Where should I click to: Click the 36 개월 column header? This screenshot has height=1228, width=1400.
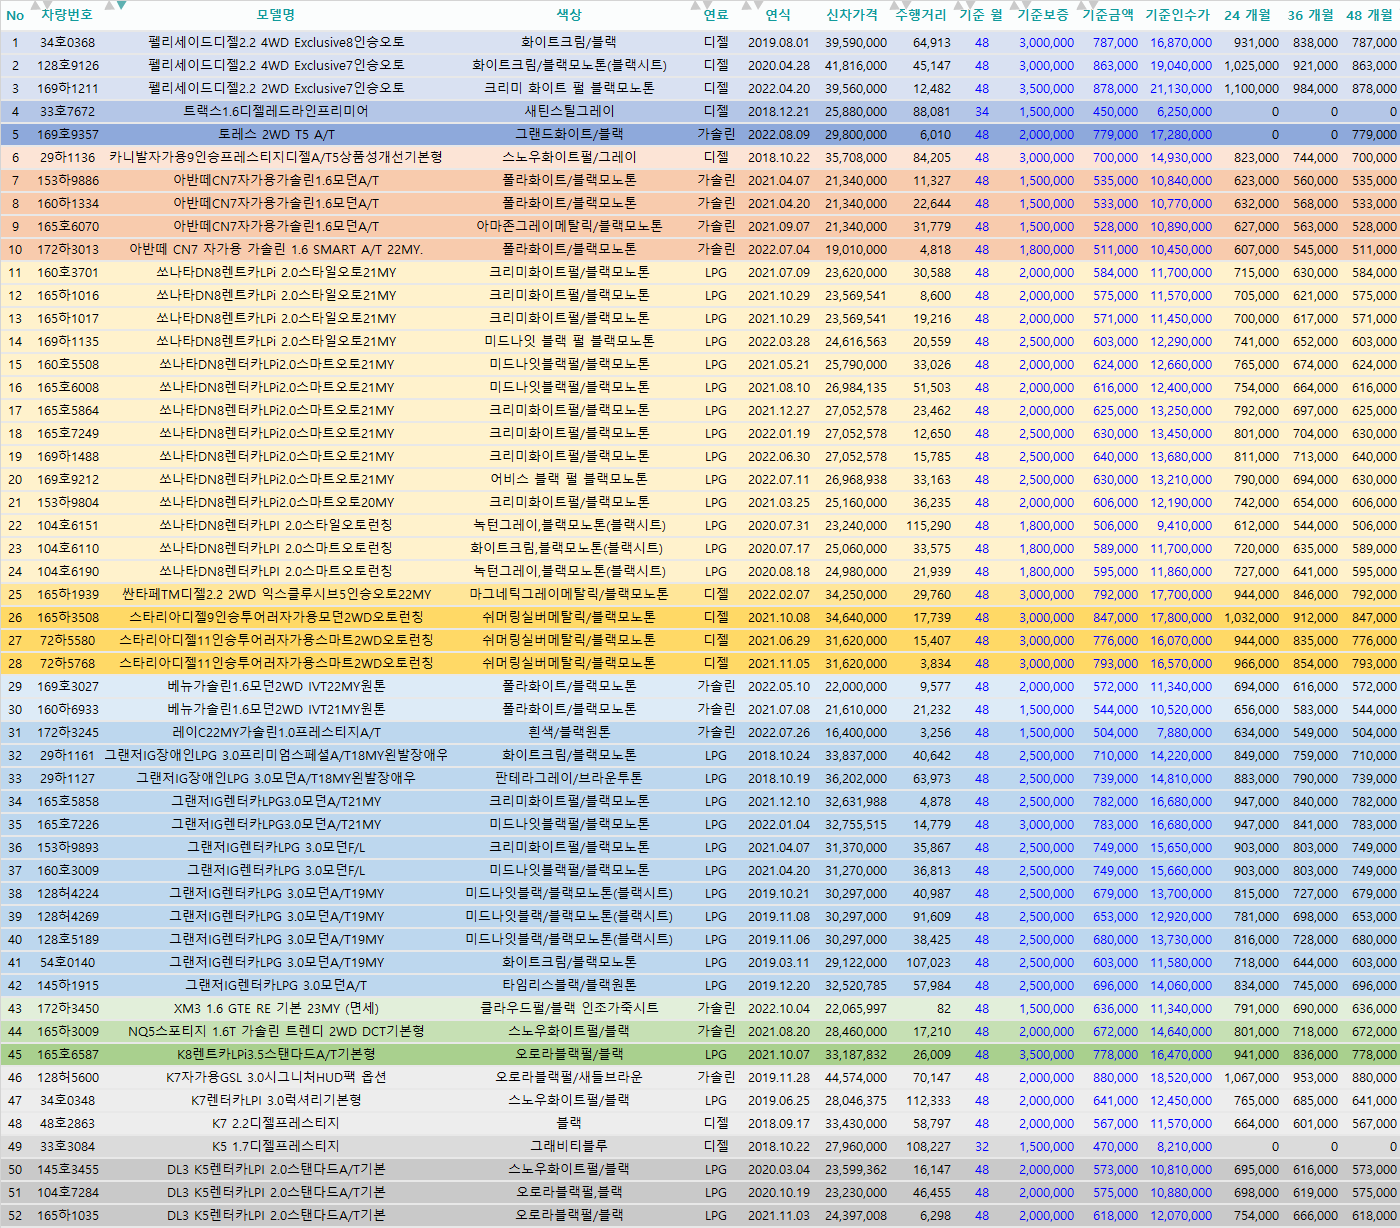[x=1311, y=15]
